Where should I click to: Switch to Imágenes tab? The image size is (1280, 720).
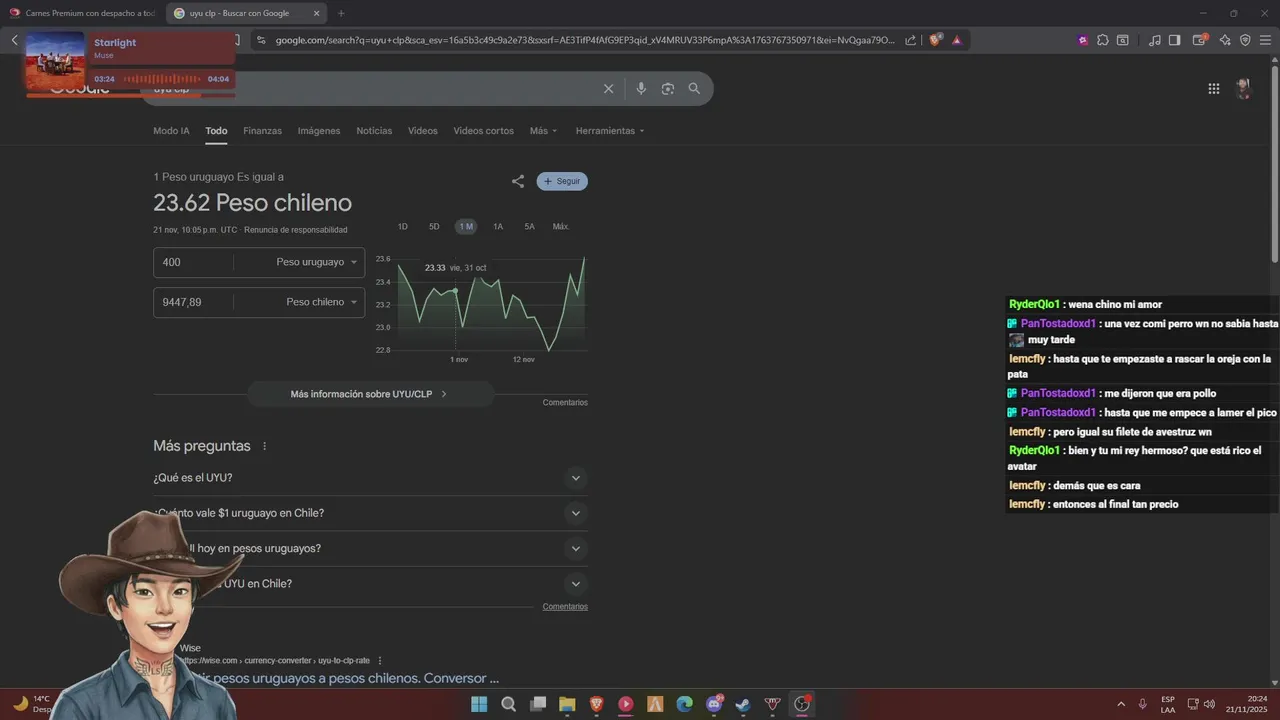pyautogui.click(x=319, y=131)
